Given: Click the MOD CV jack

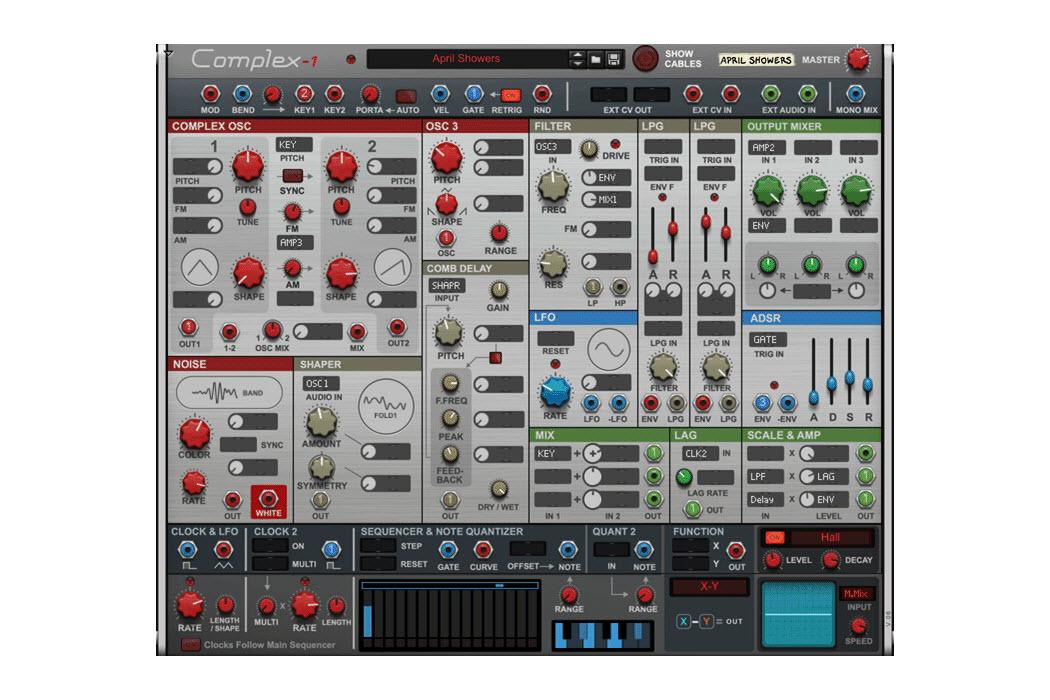Looking at the screenshot, I should click(210, 94).
